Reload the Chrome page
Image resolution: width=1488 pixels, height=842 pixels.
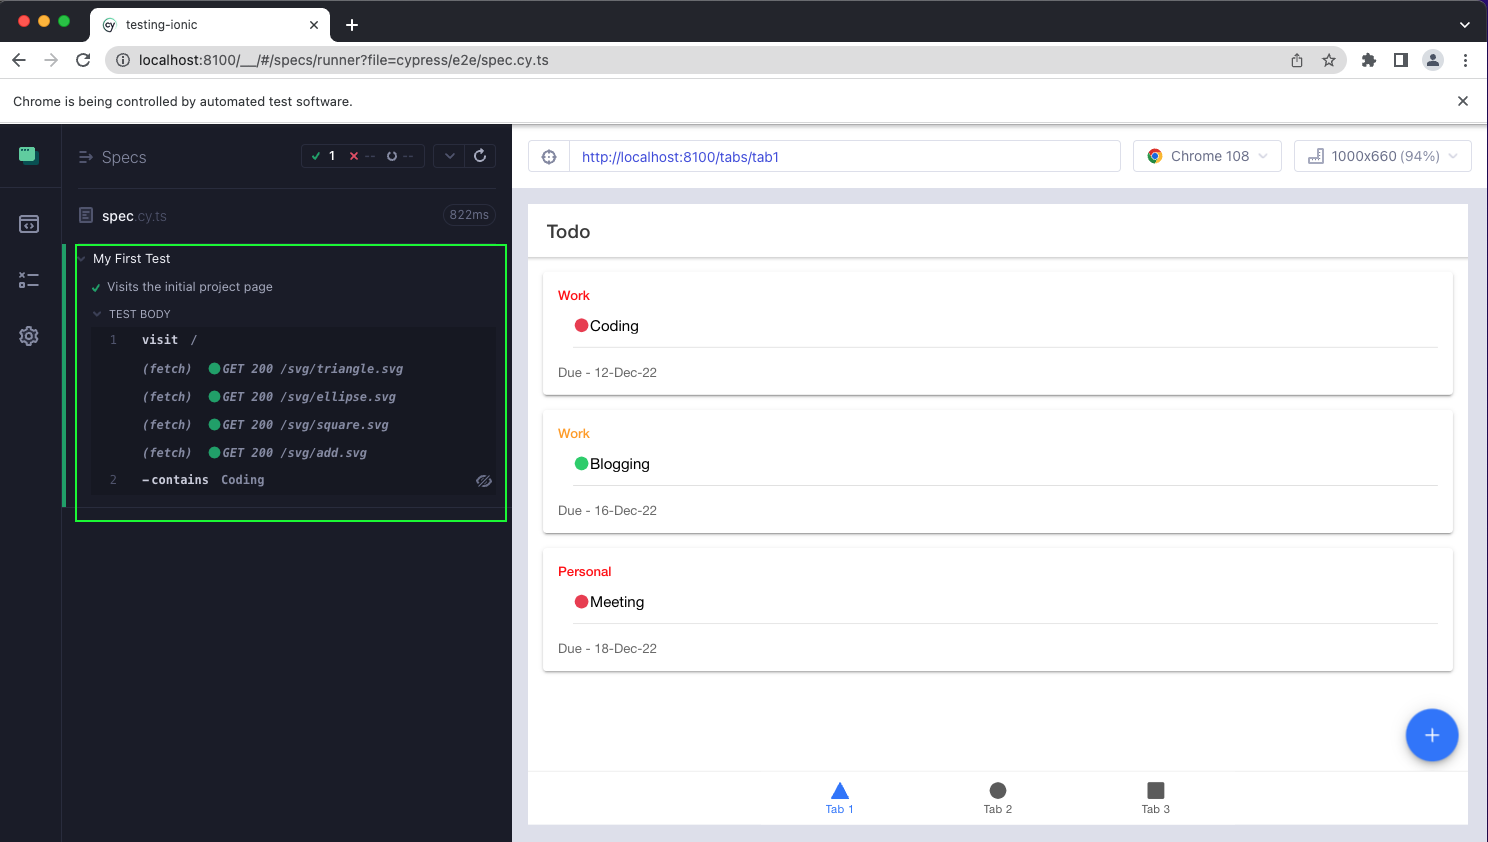click(83, 60)
